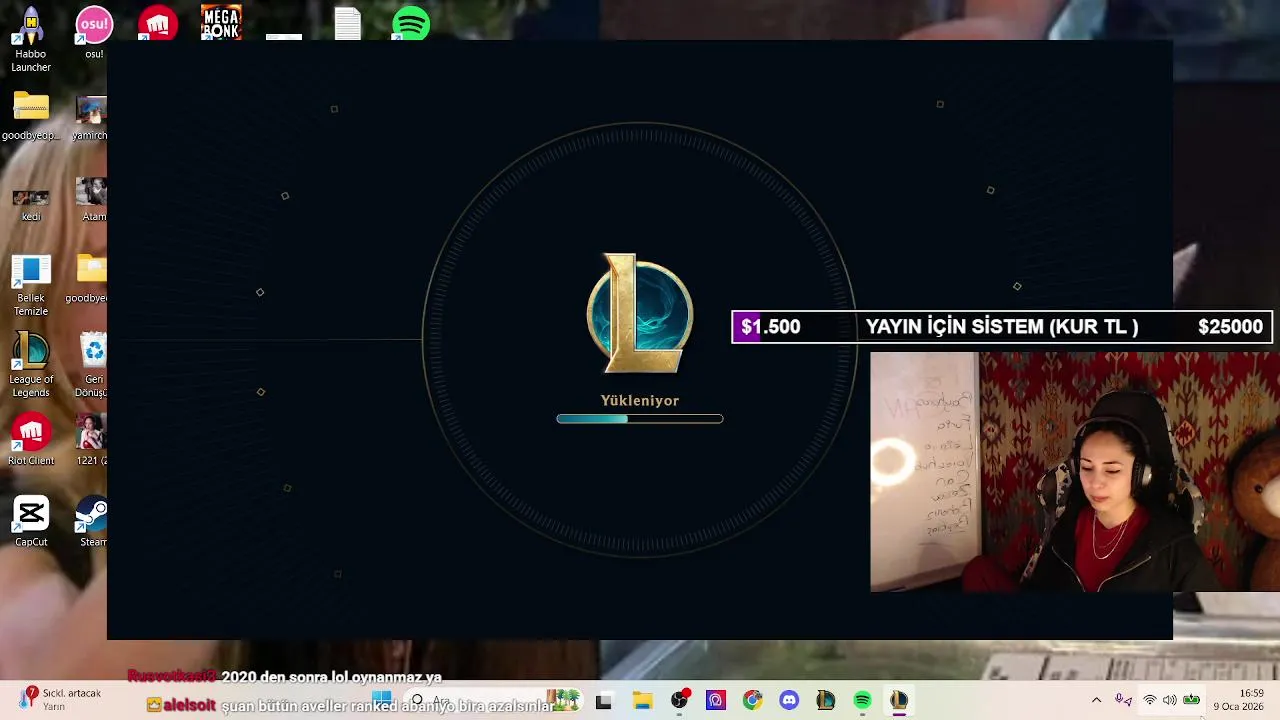Click the Yükleniyor loading text
This screenshot has width=1280, height=720.
[639, 400]
